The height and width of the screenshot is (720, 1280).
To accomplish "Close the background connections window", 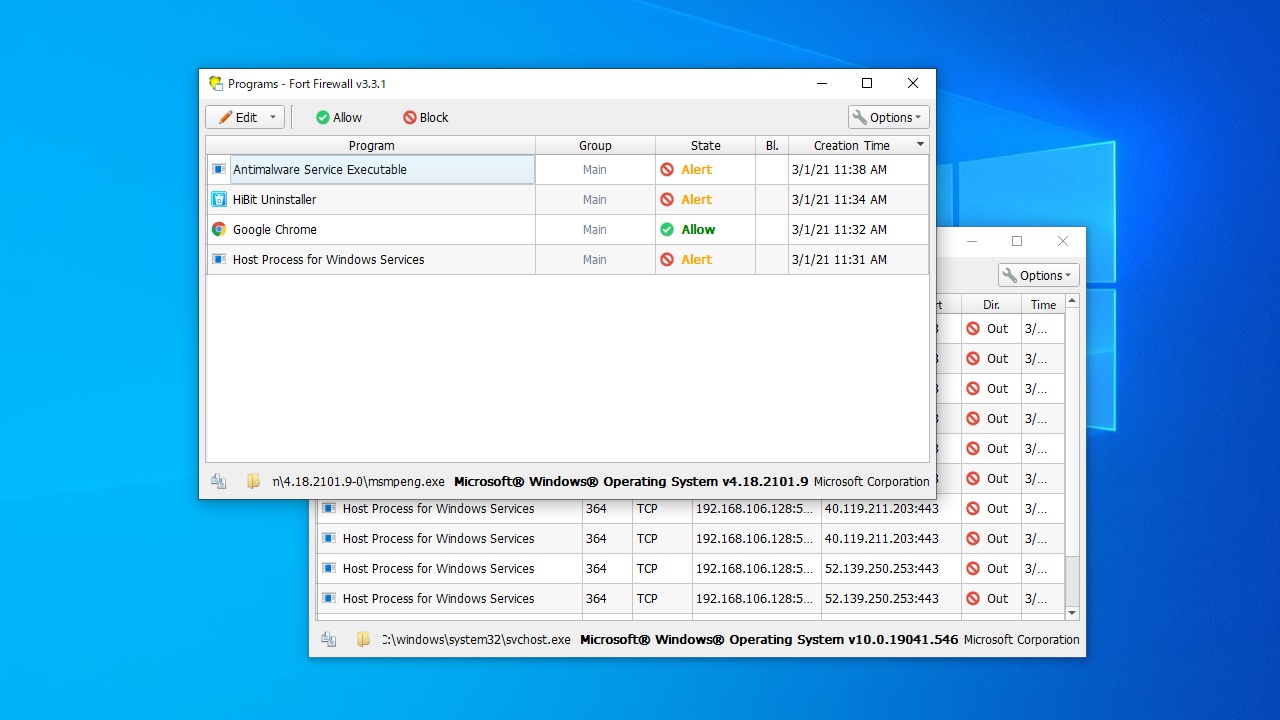I will (x=1063, y=241).
